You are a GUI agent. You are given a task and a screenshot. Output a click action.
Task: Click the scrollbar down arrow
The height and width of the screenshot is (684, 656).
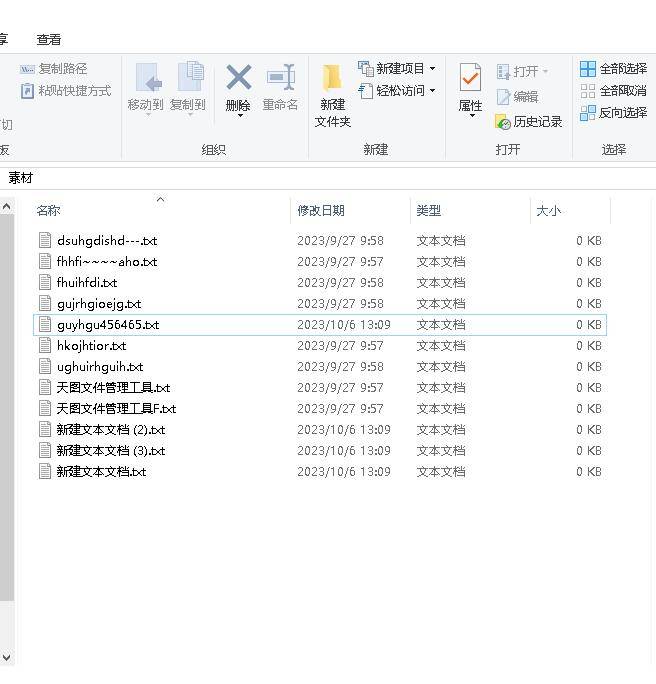coord(7,657)
